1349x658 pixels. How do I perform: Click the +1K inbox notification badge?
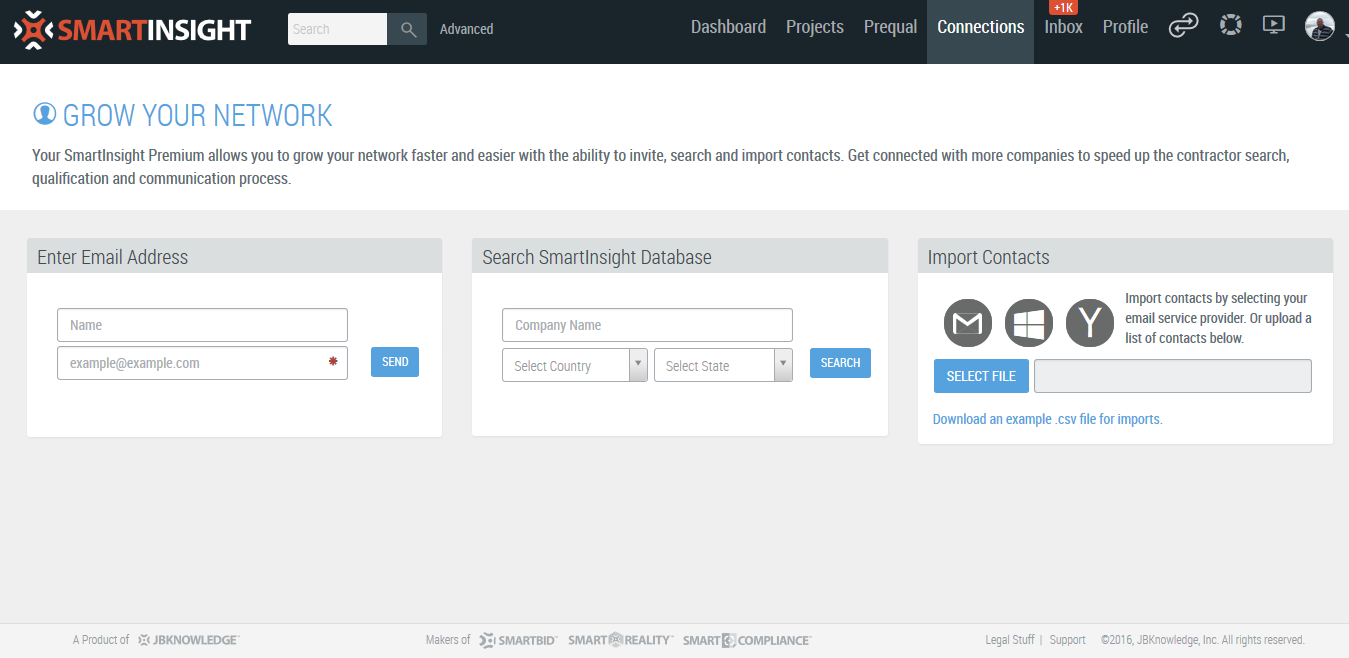[x=1064, y=7]
